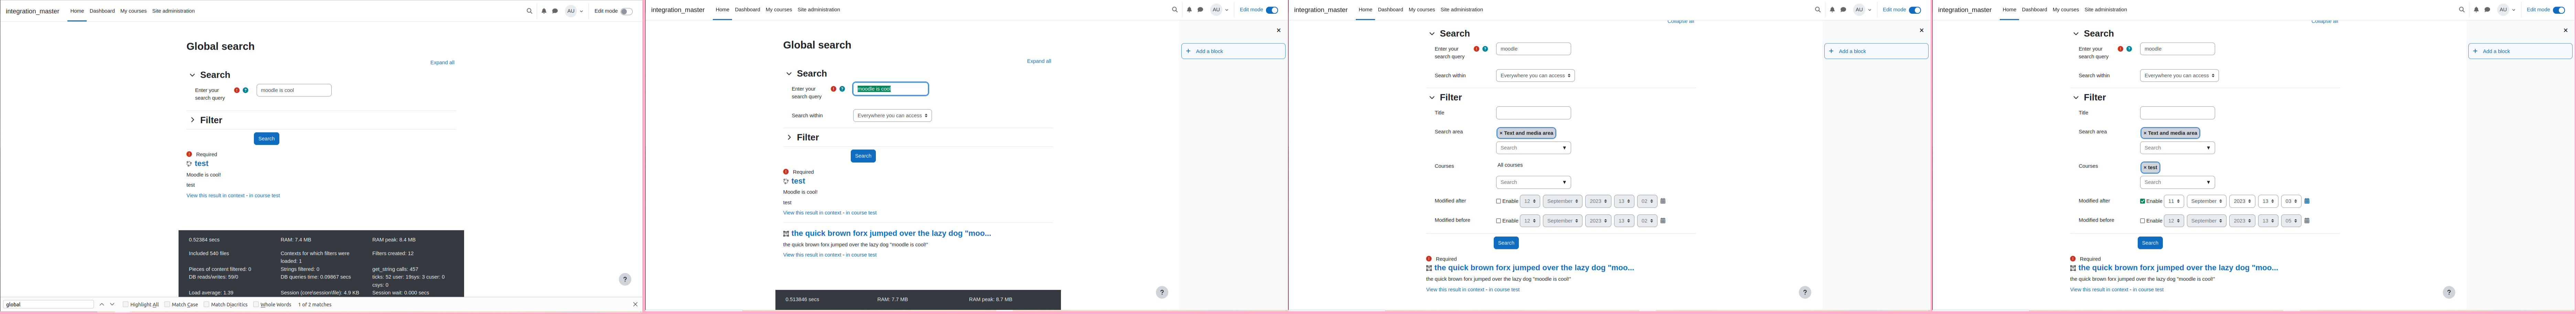Click the round footer help button in third window
2576x314 pixels.
(1805, 292)
